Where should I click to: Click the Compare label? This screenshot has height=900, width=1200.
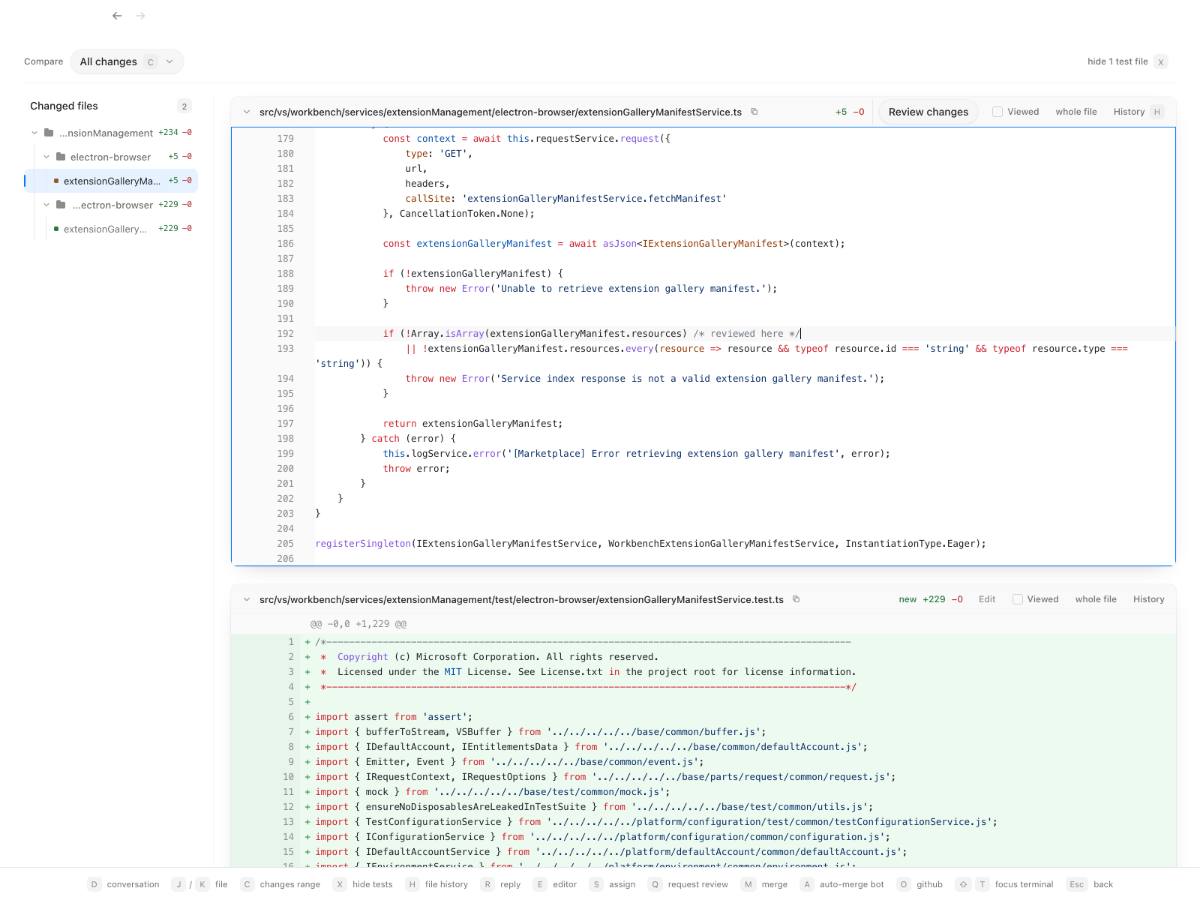click(x=43, y=62)
